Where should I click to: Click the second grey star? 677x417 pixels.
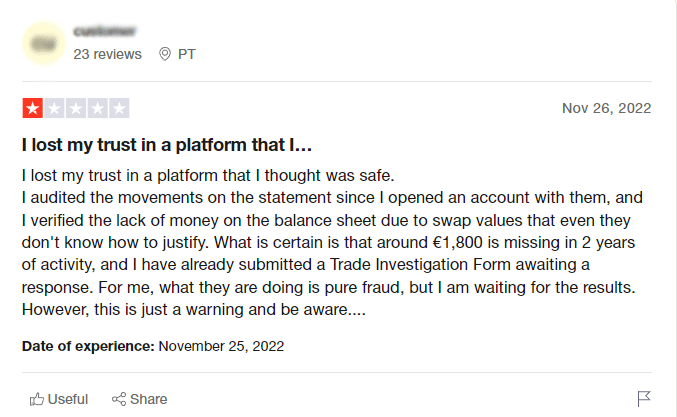coord(54,108)
